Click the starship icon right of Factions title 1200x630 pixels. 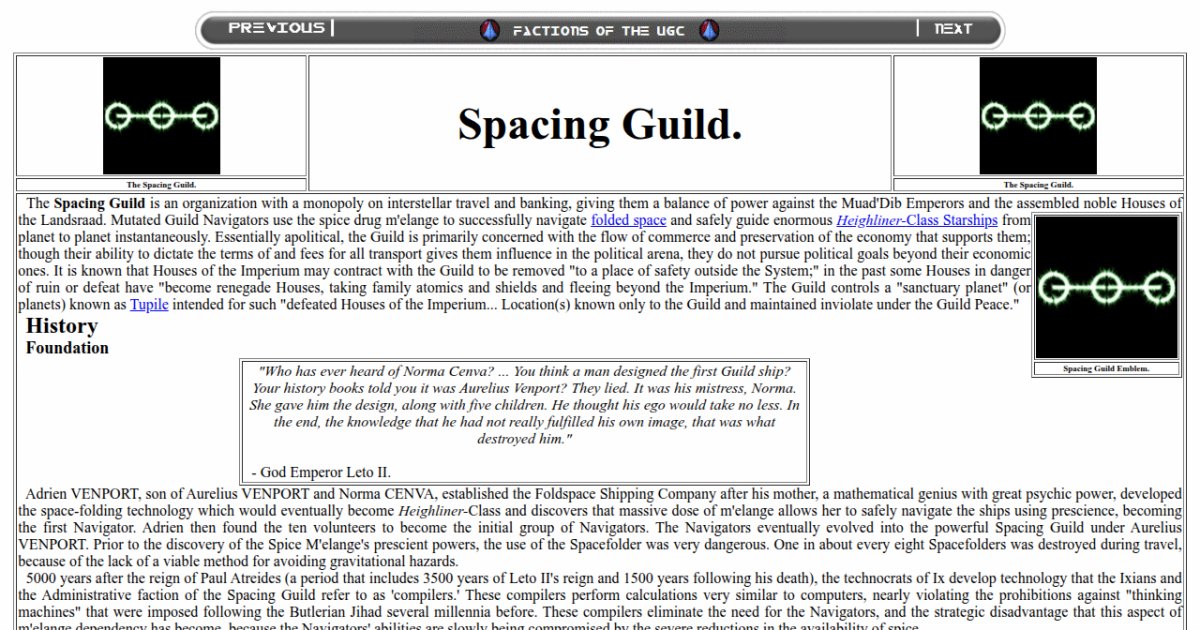pyautogui.click(x=709, y=30)
